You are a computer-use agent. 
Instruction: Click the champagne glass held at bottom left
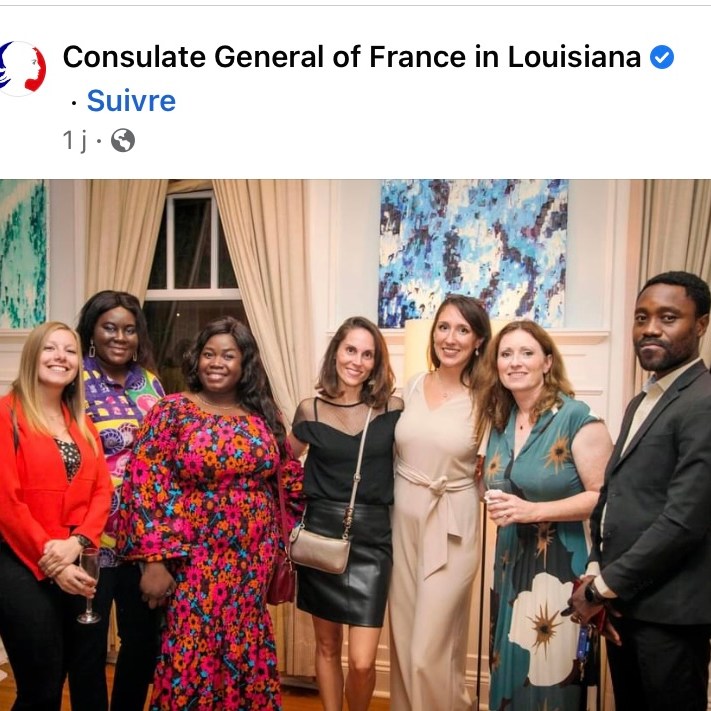coord(89,585)
